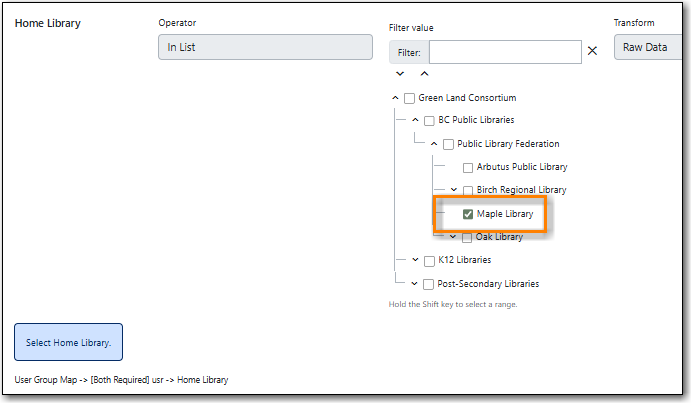Screen dimensions: 691x403
Task: Click inside the Filter text field
Action: point(505,52)
